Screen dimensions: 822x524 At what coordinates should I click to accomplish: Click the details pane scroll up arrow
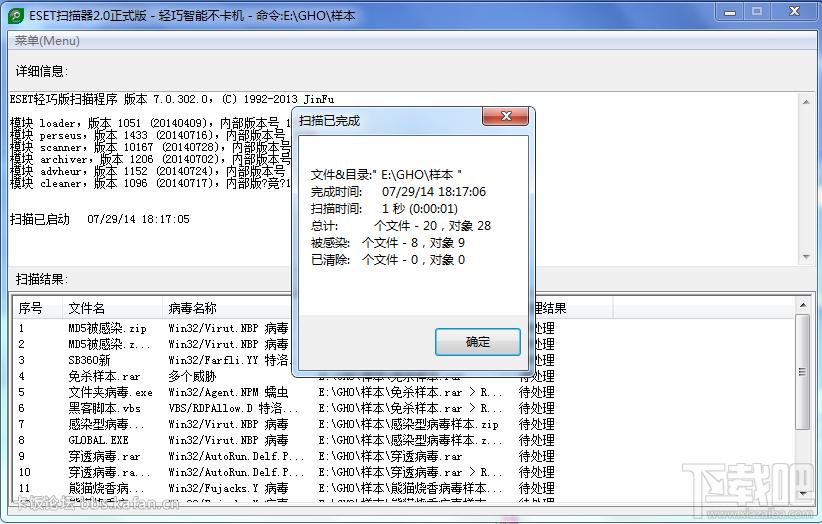coord(806,102)
